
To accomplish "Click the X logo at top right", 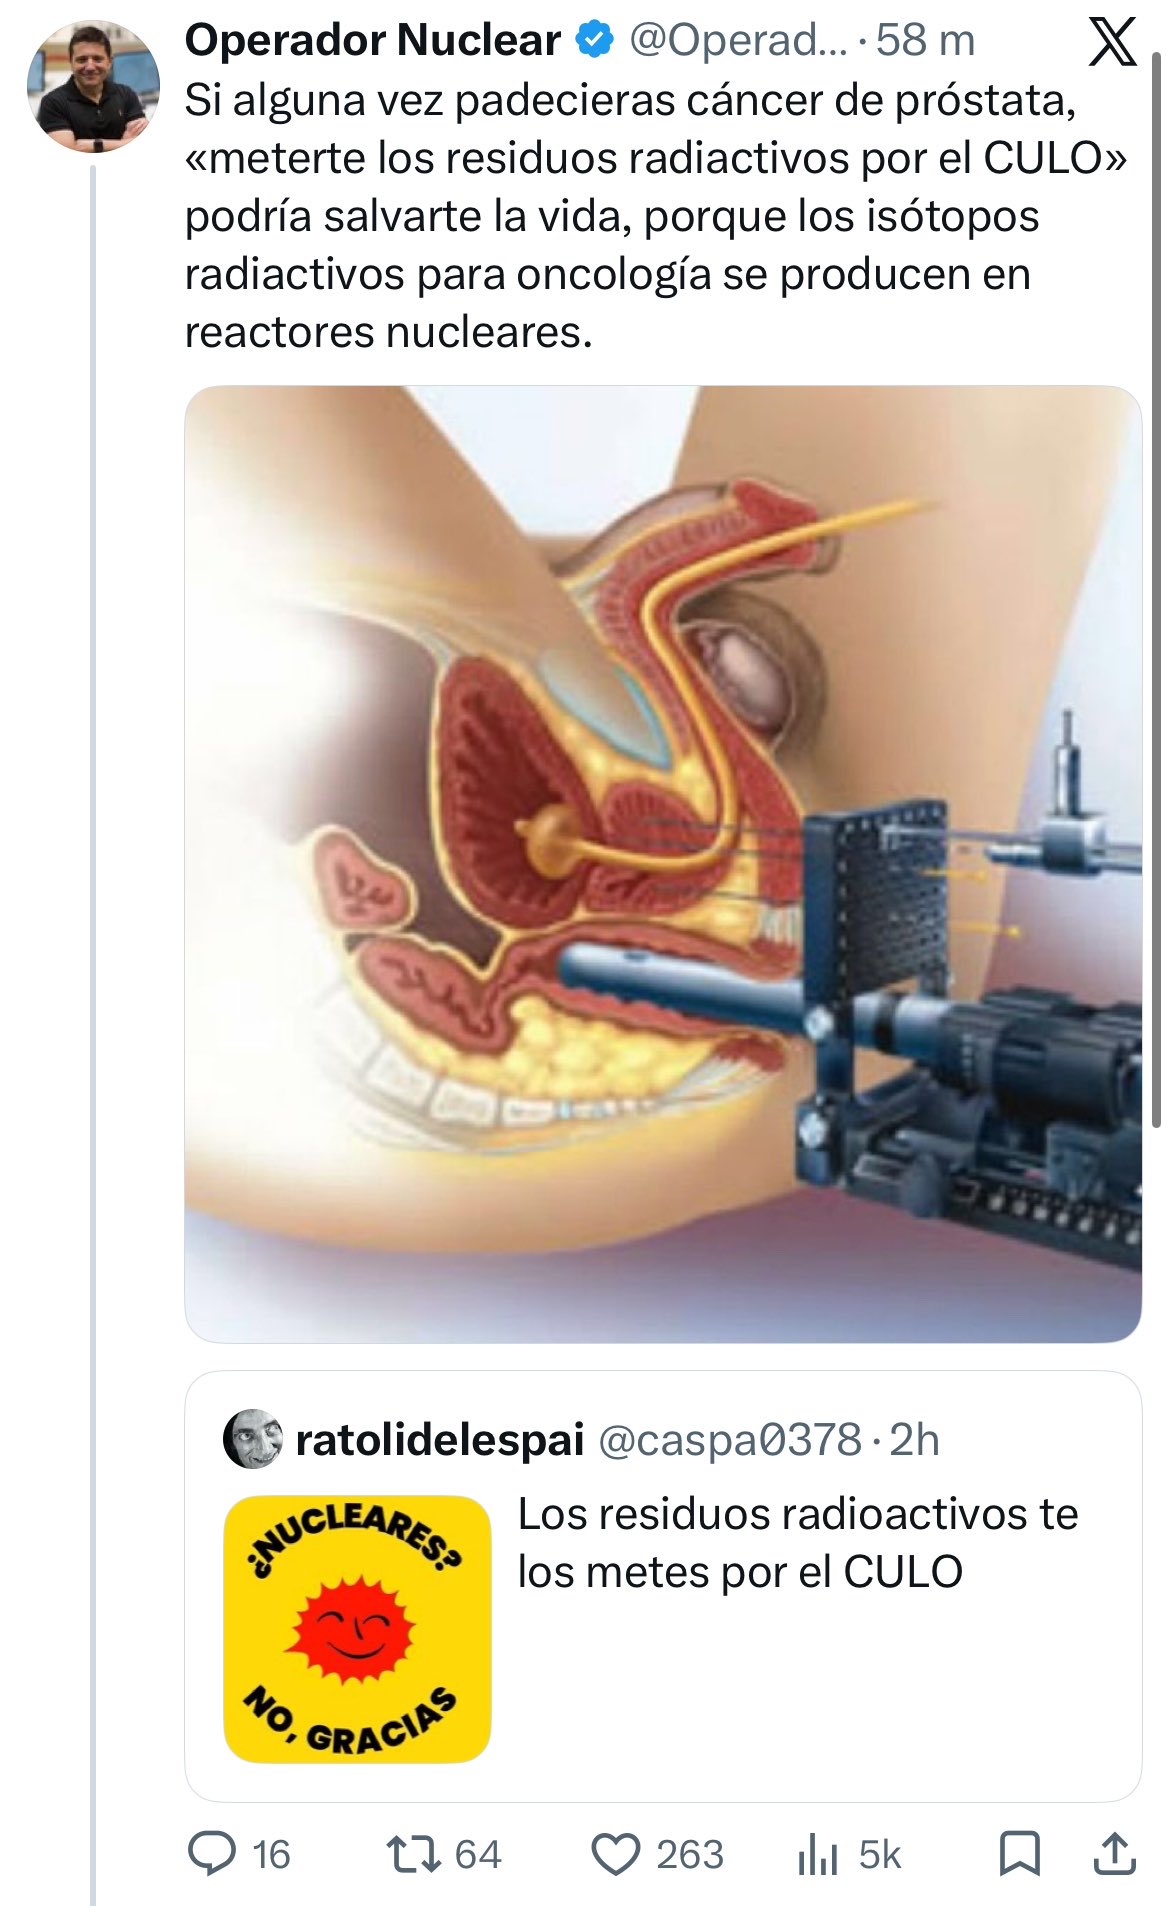I will 1111,42.
